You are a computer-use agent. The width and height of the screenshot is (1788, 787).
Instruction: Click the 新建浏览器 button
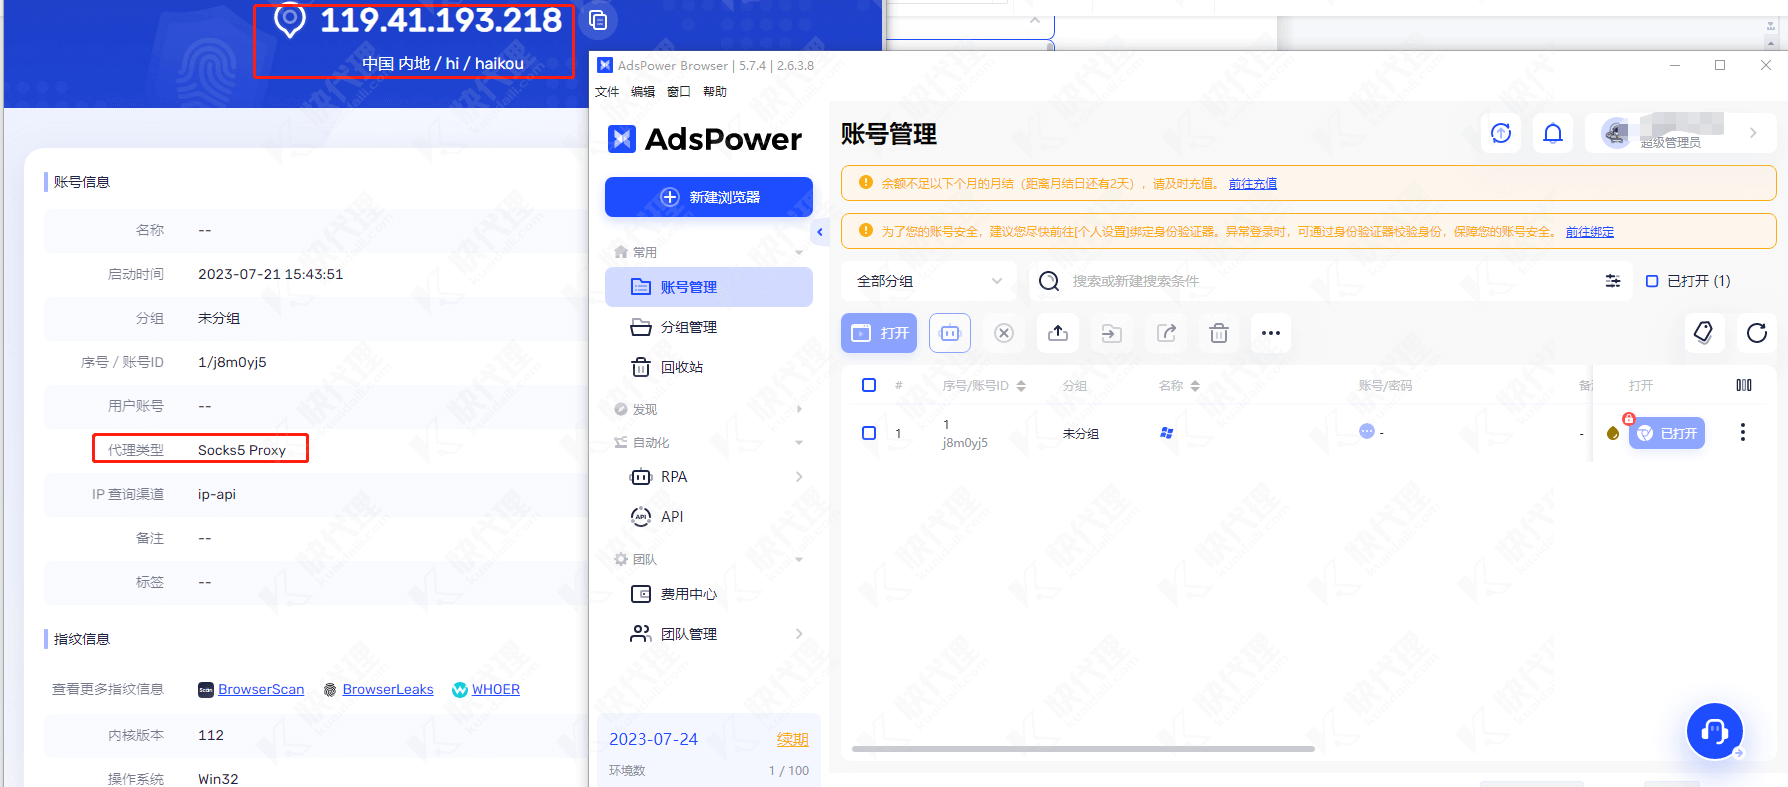pyautogui.click(x=708, y=197)
